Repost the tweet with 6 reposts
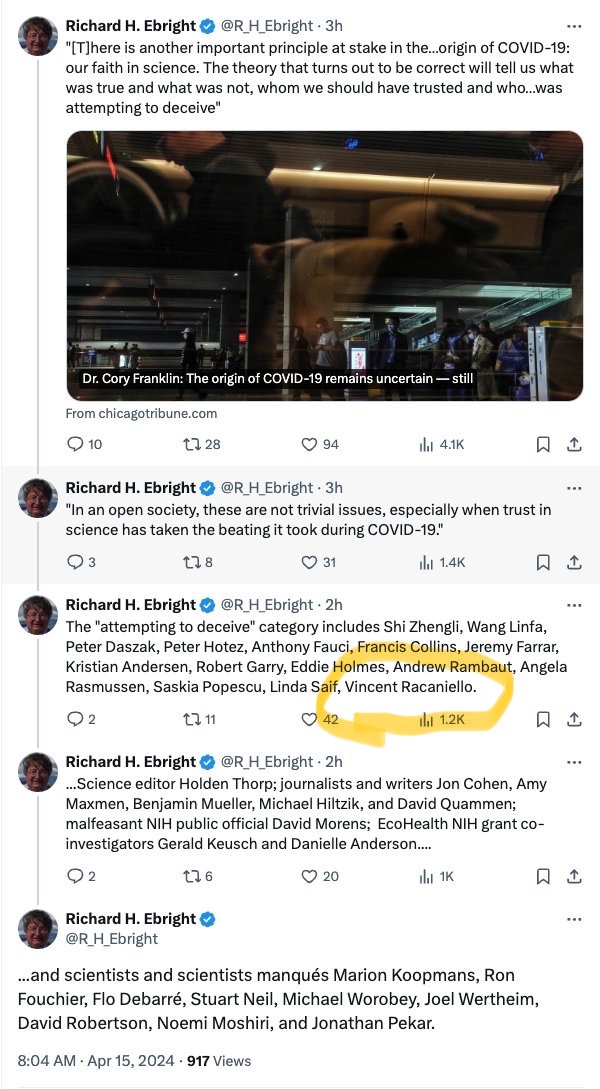600x1089 pixels. pyautogui.click(x=191, y=876)
